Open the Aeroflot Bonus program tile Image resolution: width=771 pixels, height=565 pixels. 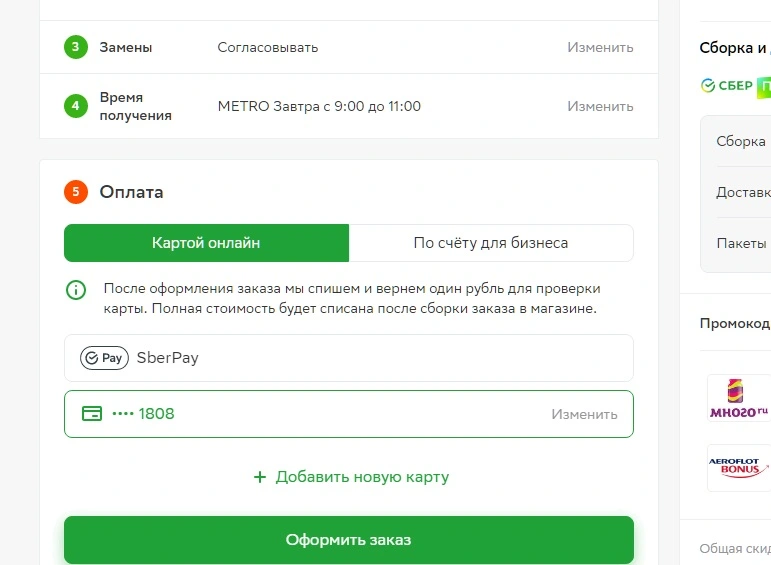point(739,468)
